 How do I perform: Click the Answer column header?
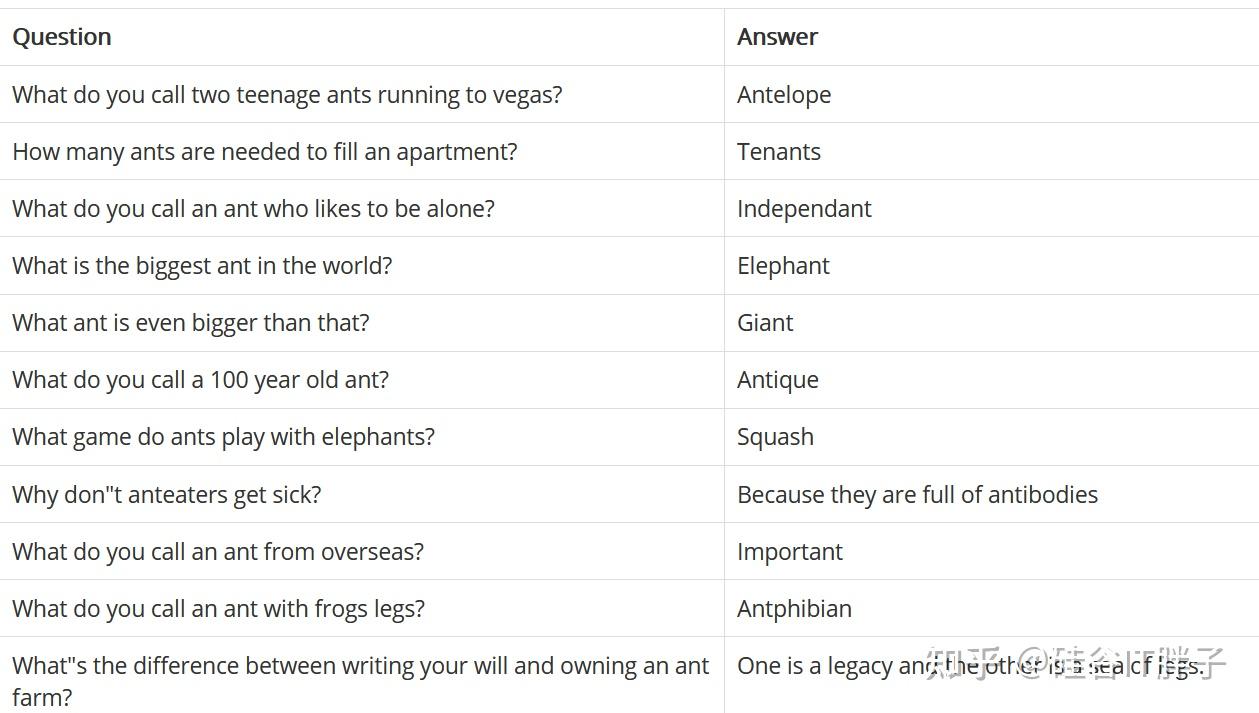pos(777,37)
